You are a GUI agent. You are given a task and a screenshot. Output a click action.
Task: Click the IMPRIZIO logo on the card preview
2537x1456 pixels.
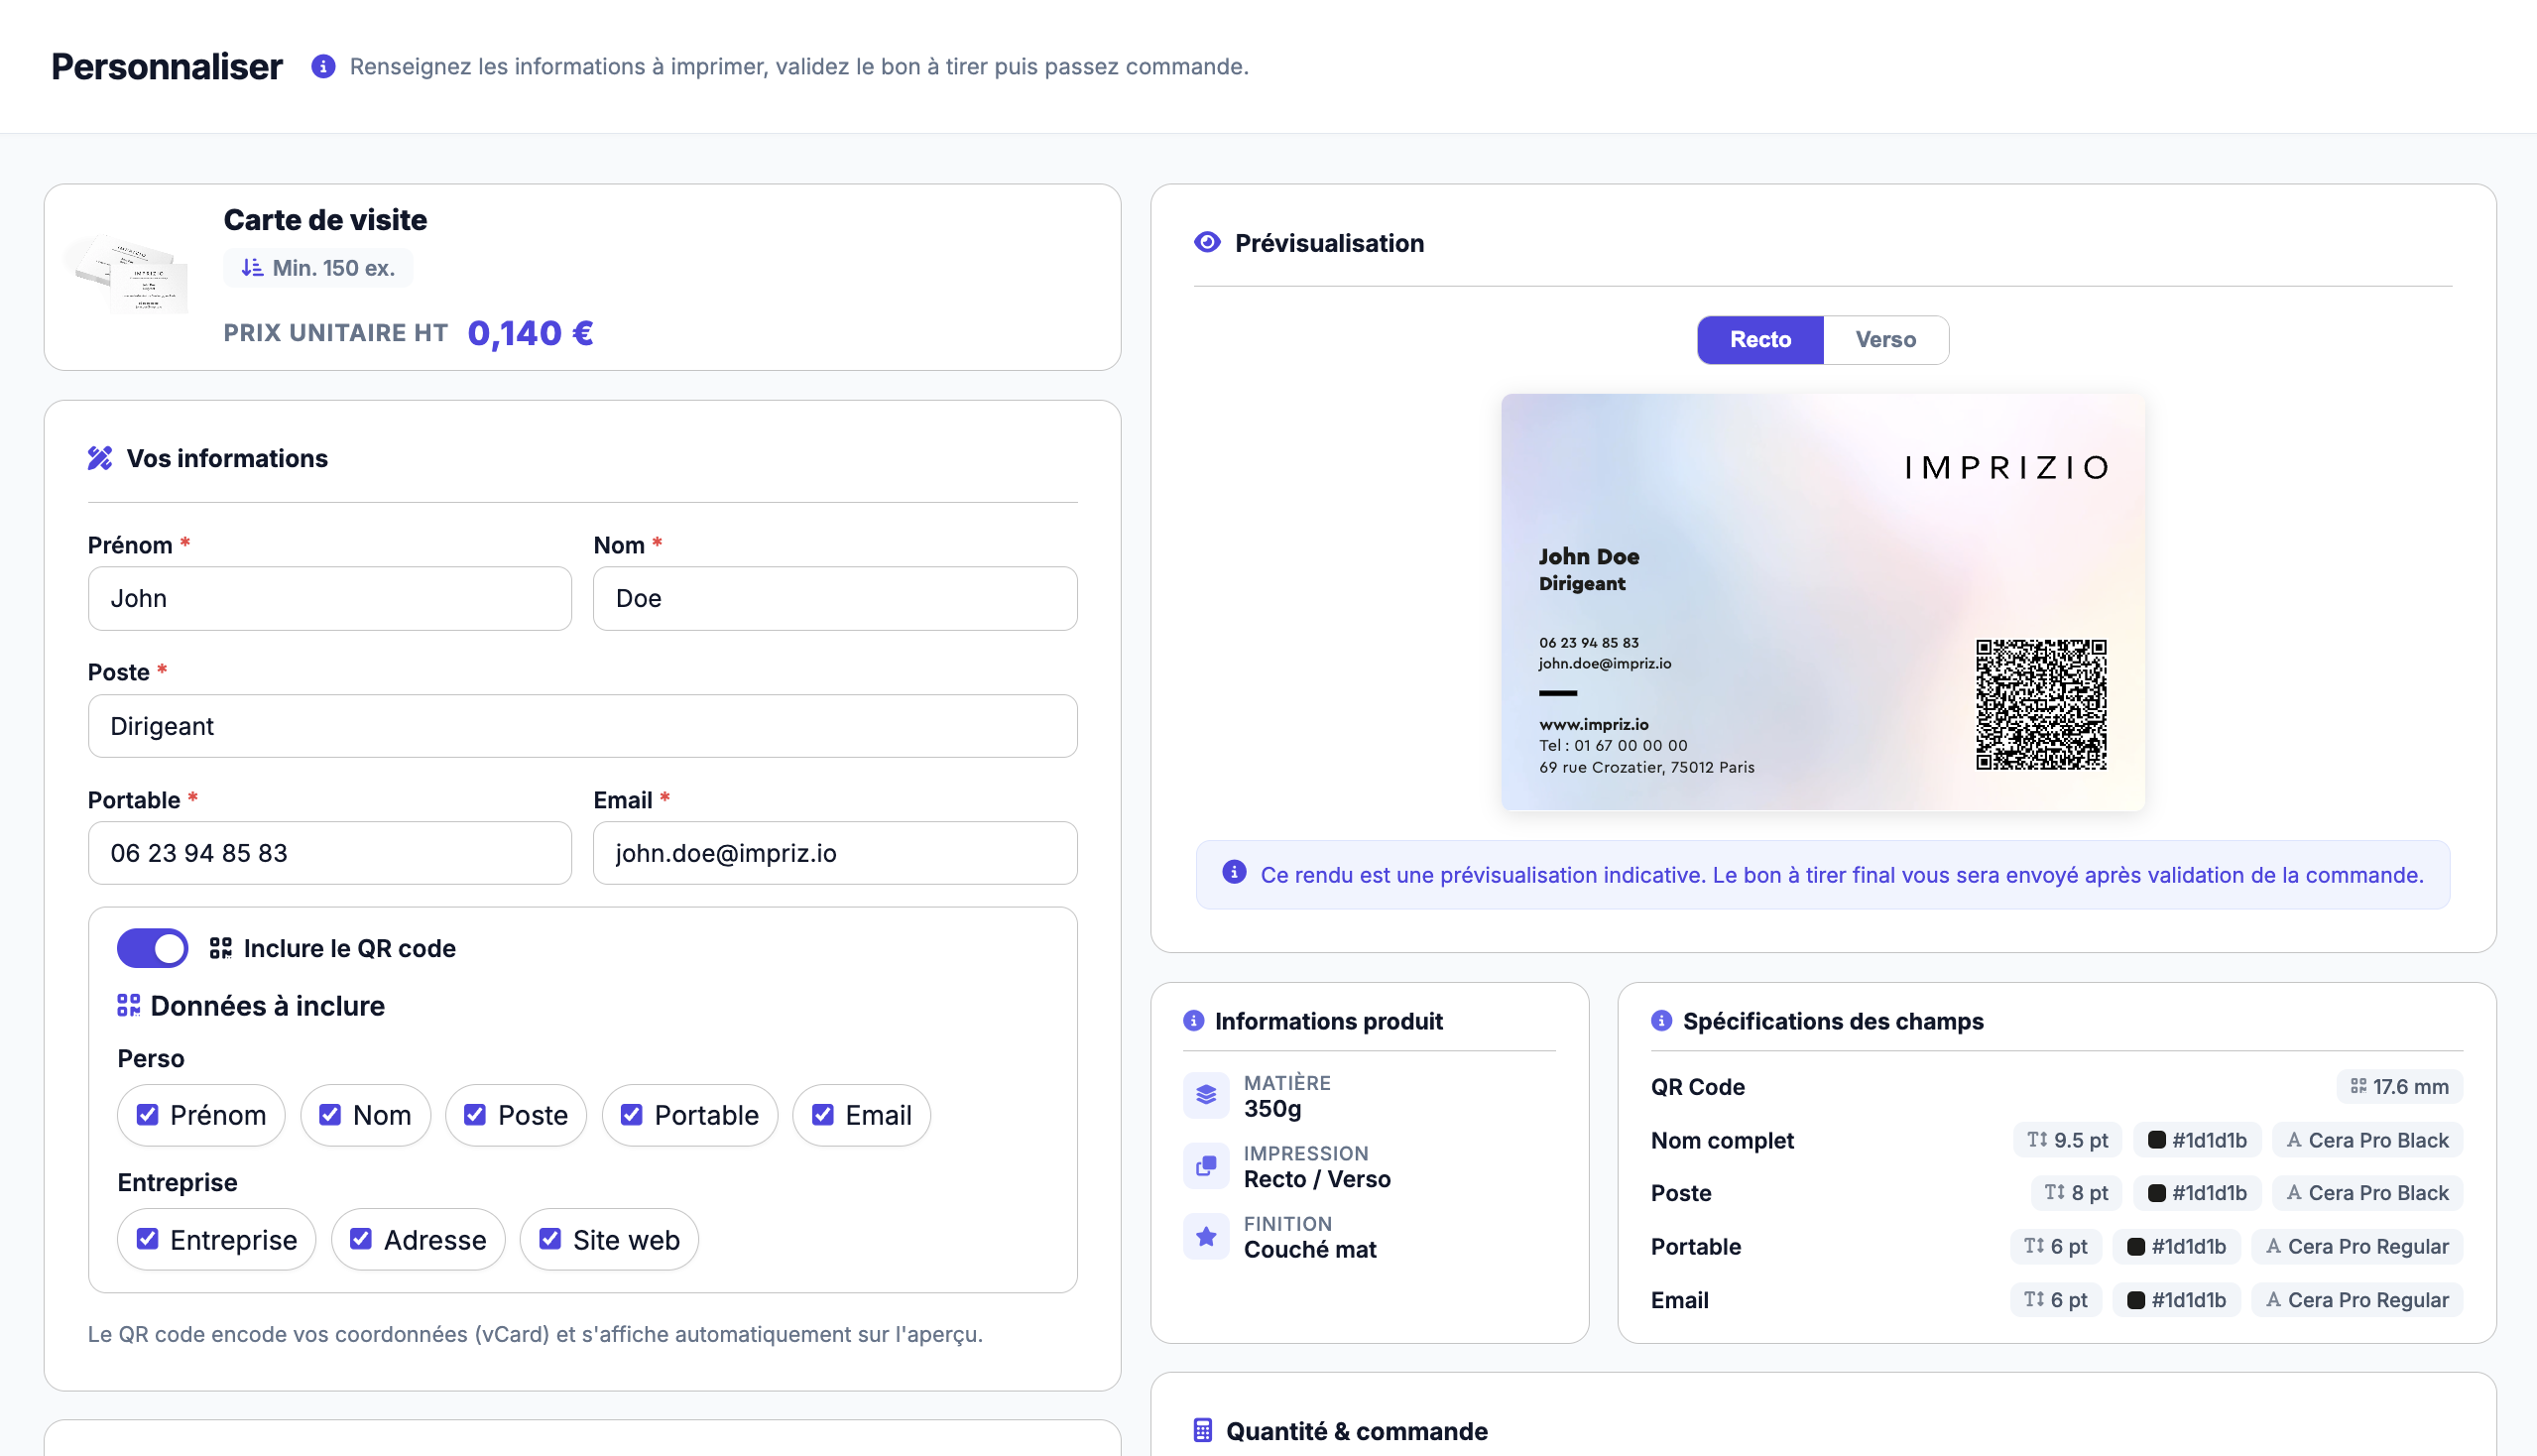pos(2007,467)
